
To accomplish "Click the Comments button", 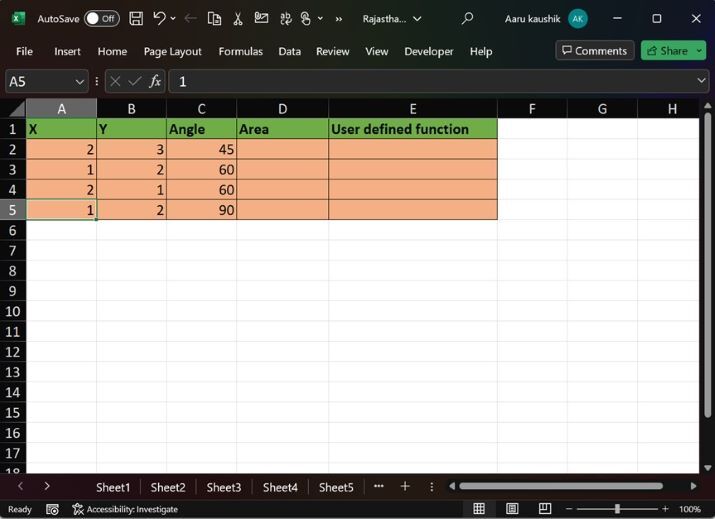I will [x=595, y=51].
